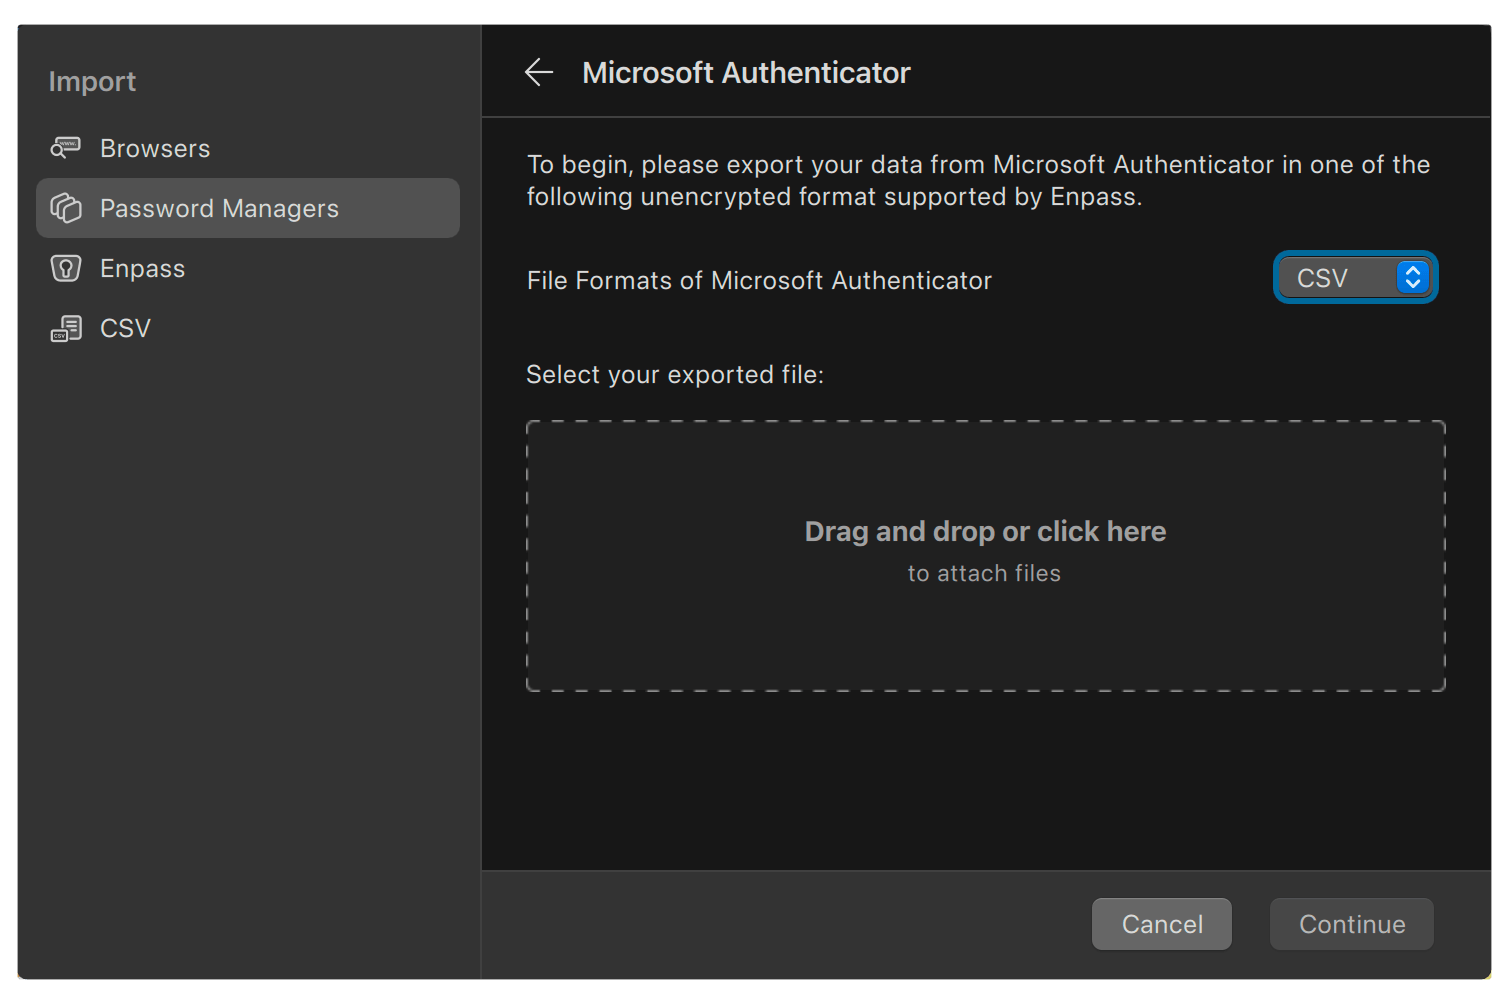Click the Microsoft Authenticator title
This screenshot has width=1508, height=1002.
point(746,73)
